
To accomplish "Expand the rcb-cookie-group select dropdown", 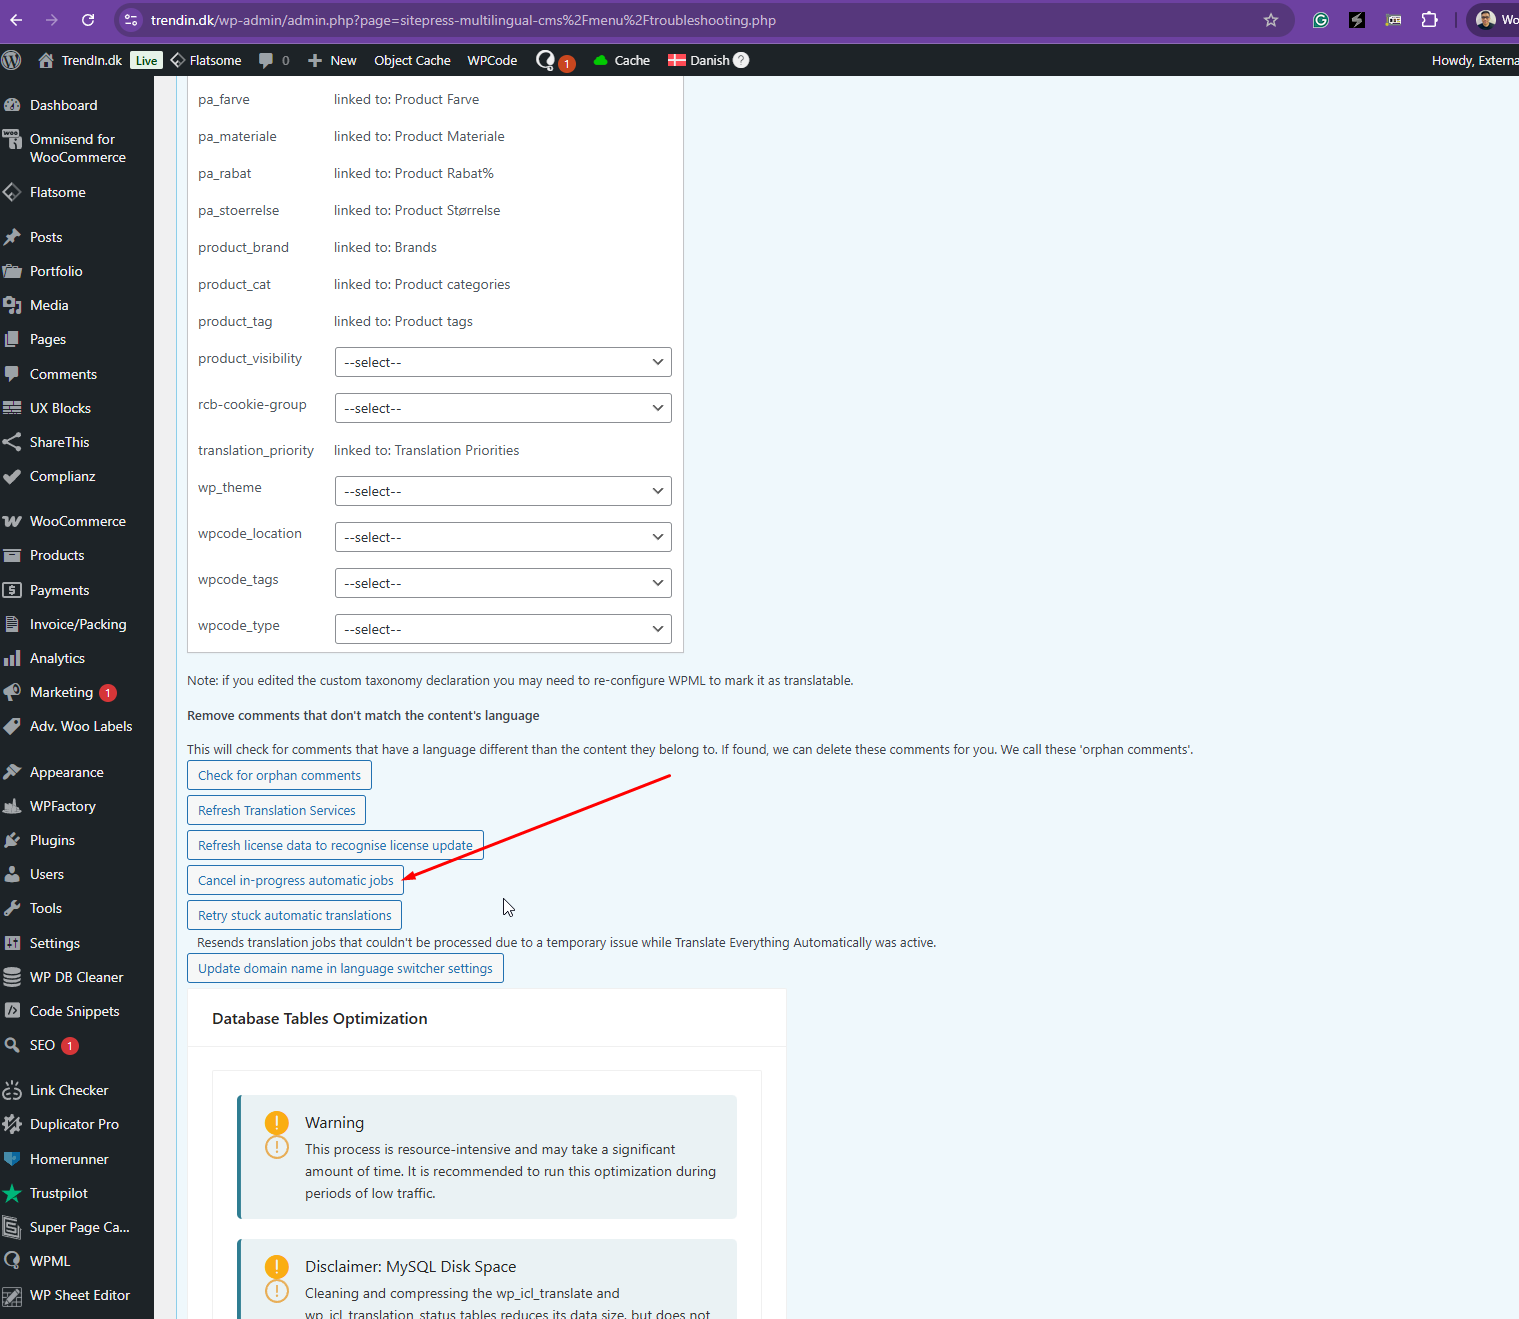I will click(502, 408).
